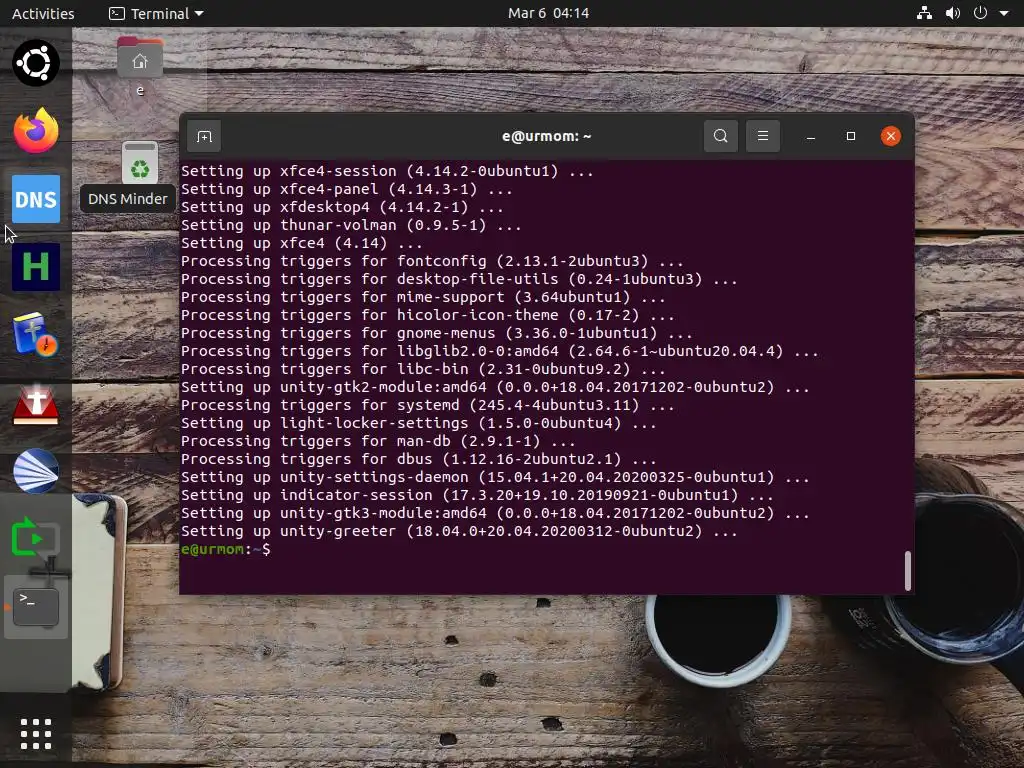Open the Trash desktop icon
Viewport: 1024px width, 768px height.
click(x=140, y=163)
